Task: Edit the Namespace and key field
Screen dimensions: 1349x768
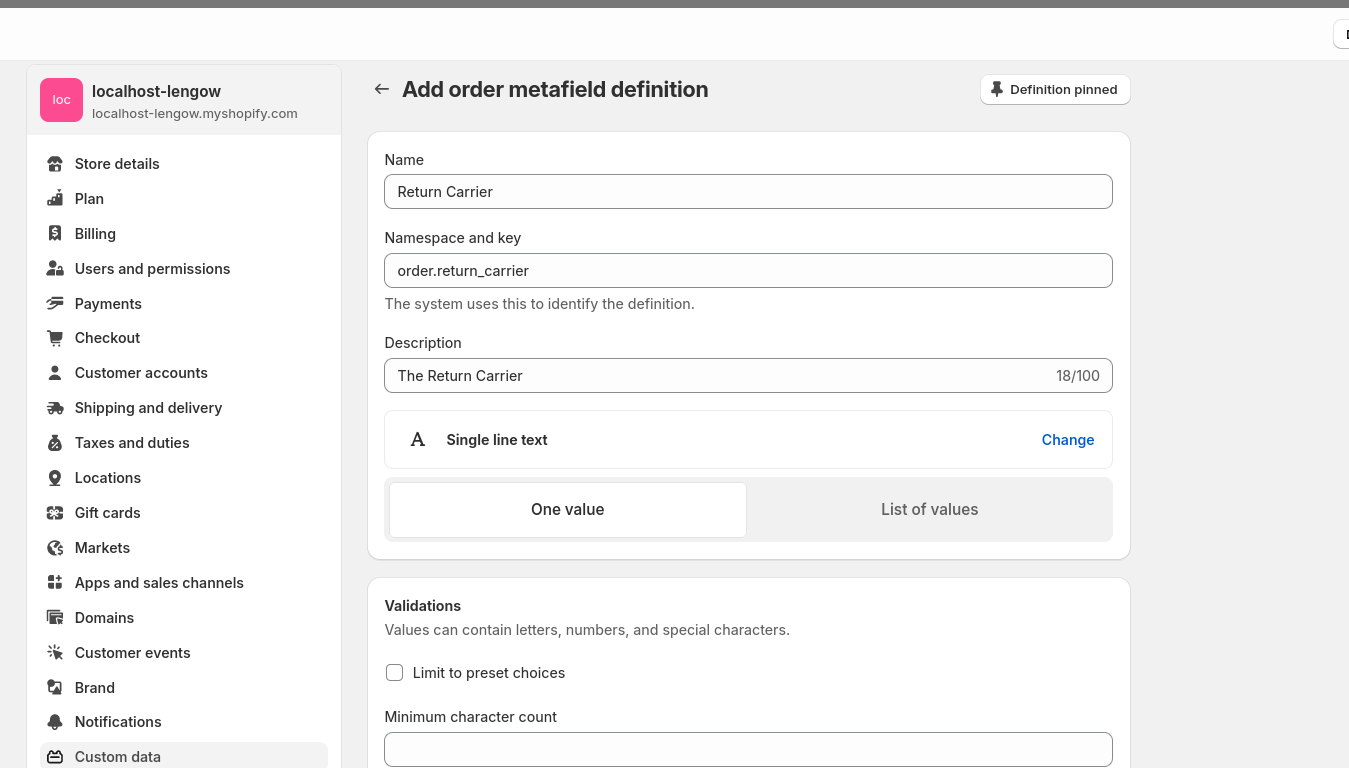Action: pyautogui.click(x=747, y=271)
